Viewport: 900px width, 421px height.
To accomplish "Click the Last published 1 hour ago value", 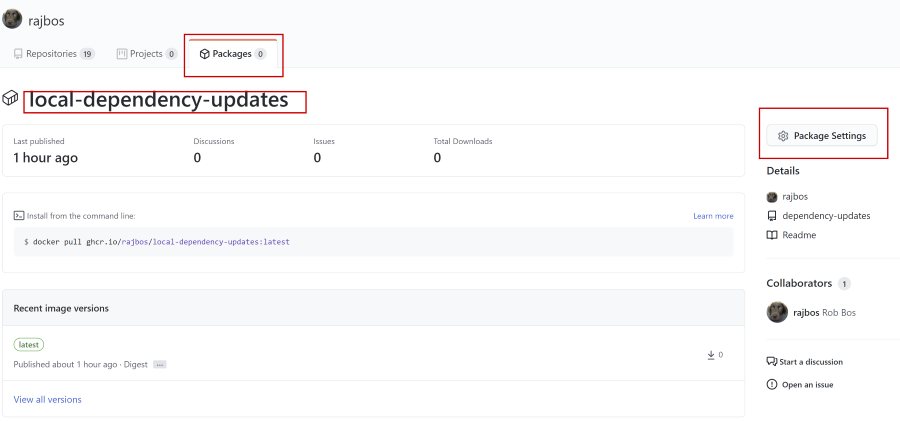I will (45, 158).
